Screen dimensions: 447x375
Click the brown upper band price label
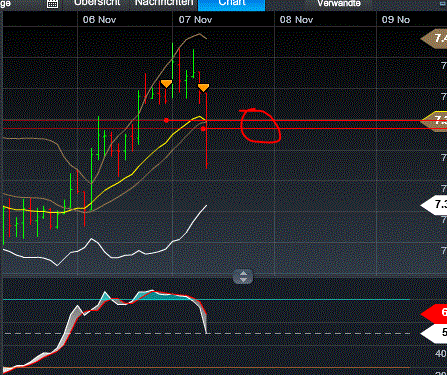(x=434, y=38)
